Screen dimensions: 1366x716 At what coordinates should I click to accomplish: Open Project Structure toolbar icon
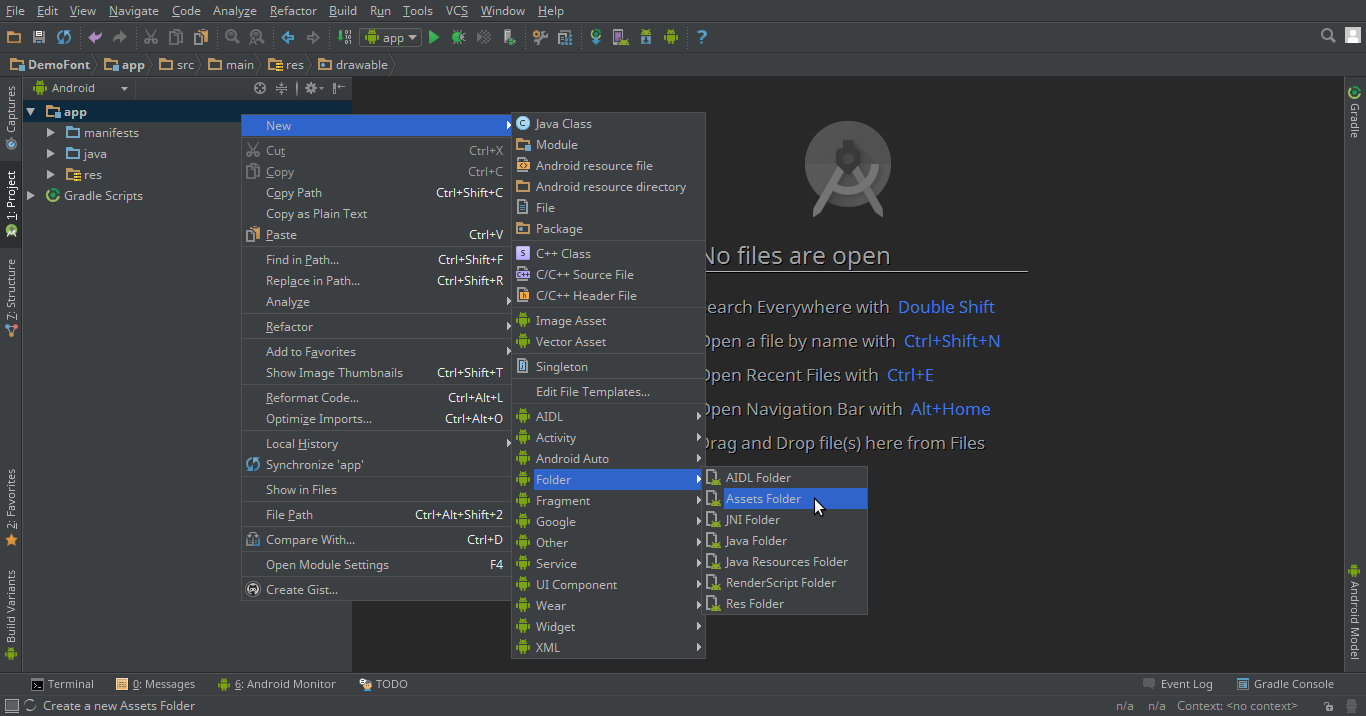(x=565, y=37)
